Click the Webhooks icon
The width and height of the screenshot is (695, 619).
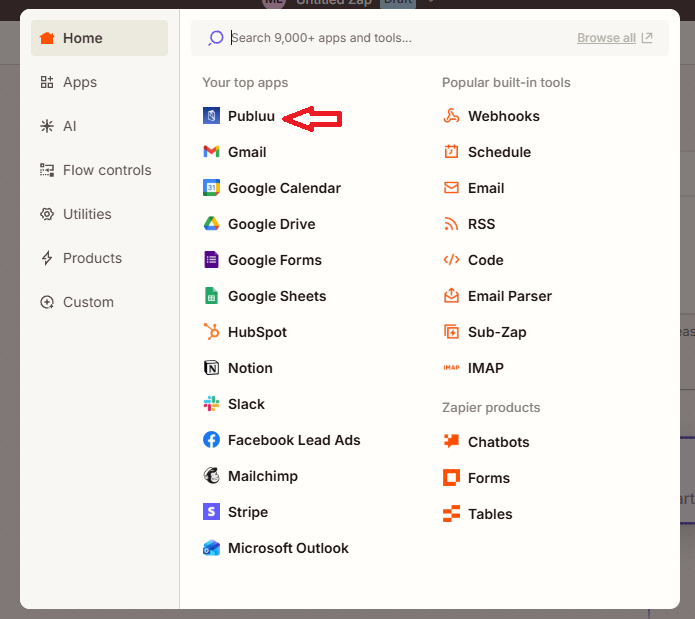tap(451, 116)
